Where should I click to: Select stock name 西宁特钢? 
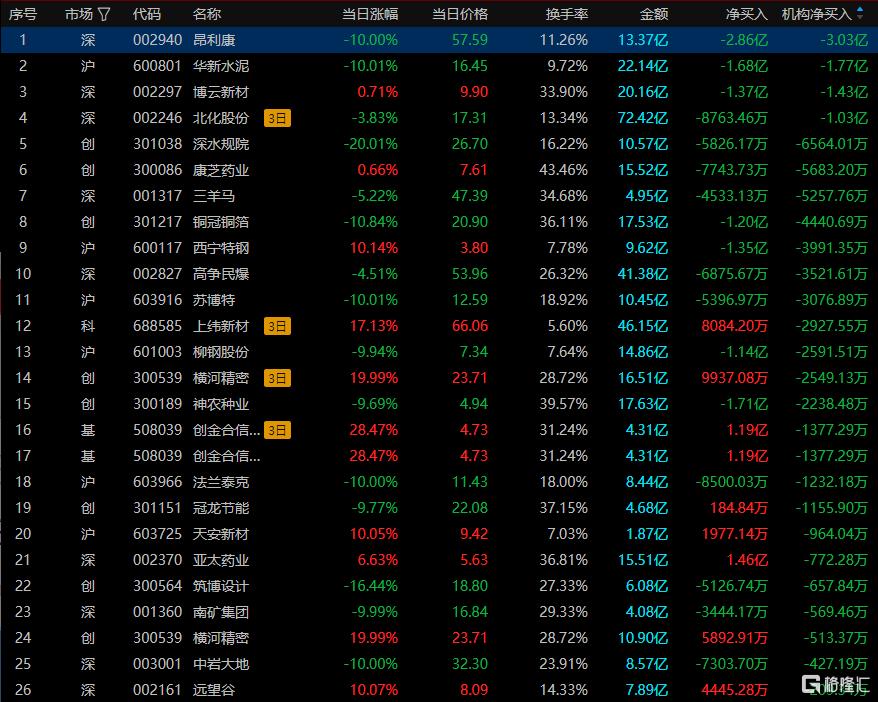tap(221, 248)
